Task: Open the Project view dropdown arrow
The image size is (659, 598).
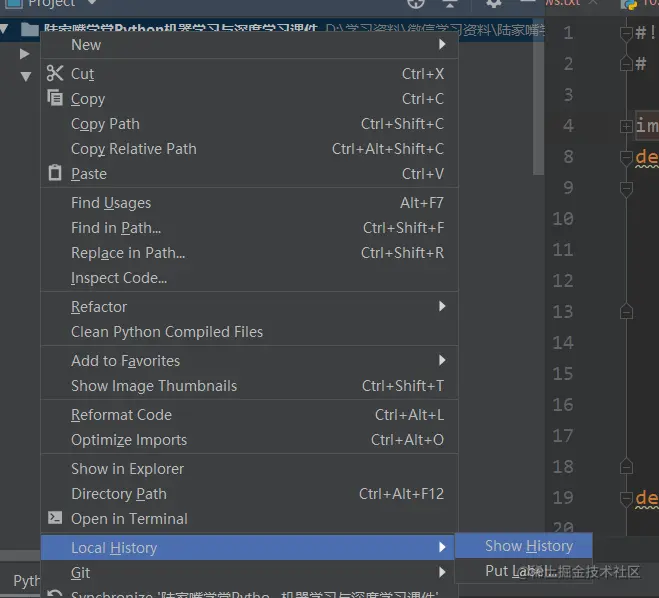Action: (x=92, y=3)
